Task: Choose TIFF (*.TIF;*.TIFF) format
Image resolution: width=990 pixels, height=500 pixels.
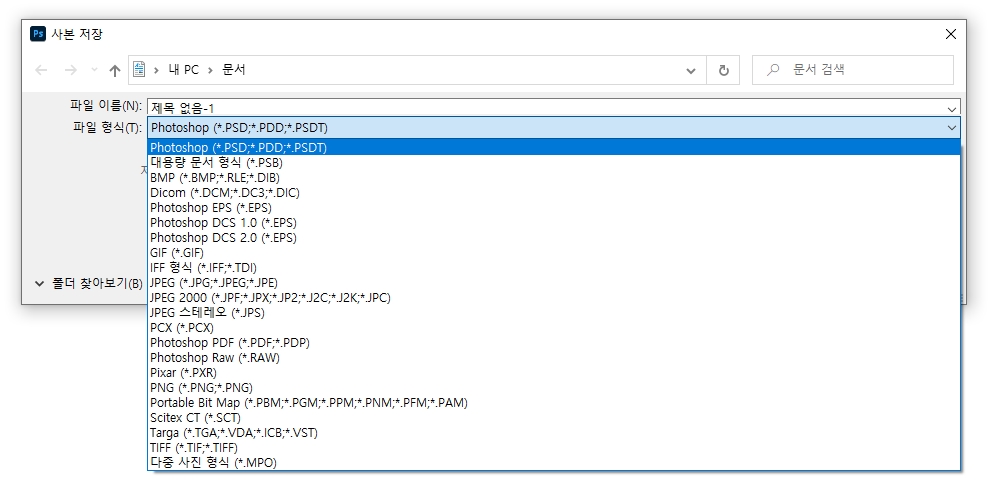Action: [554, 448]
